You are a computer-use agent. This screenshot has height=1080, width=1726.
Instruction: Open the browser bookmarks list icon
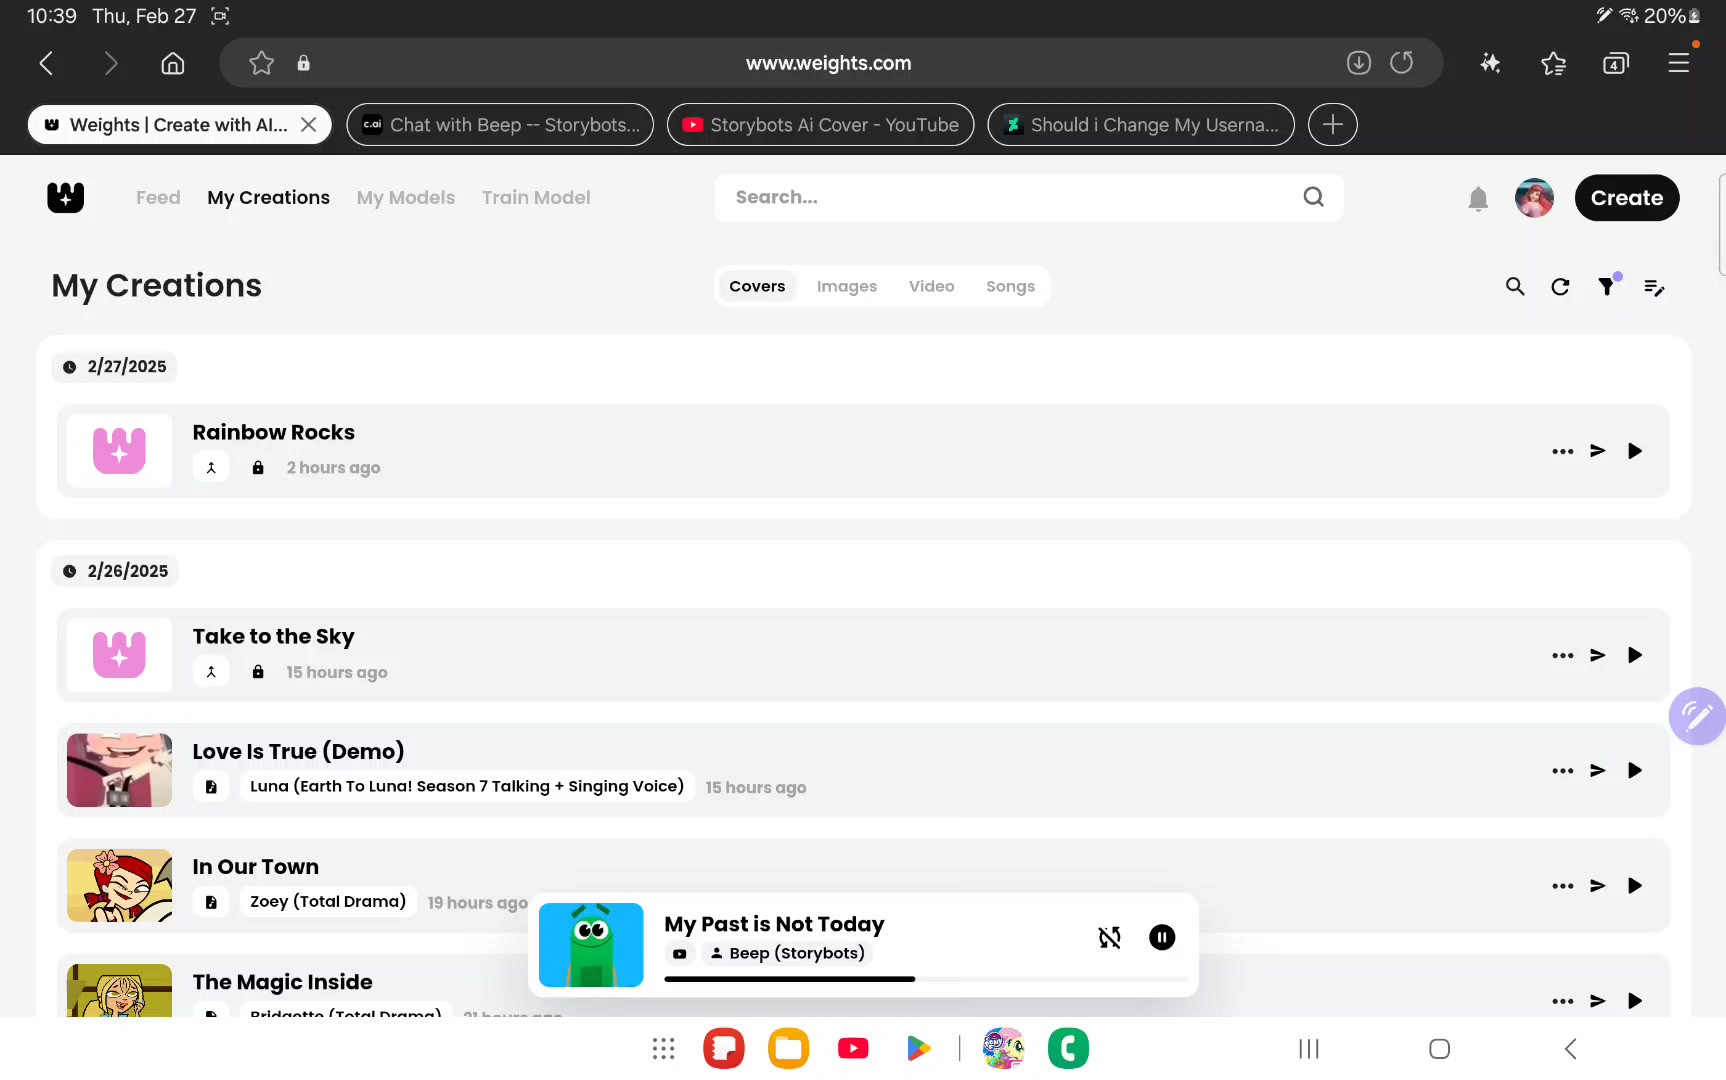coord(1553,63)
